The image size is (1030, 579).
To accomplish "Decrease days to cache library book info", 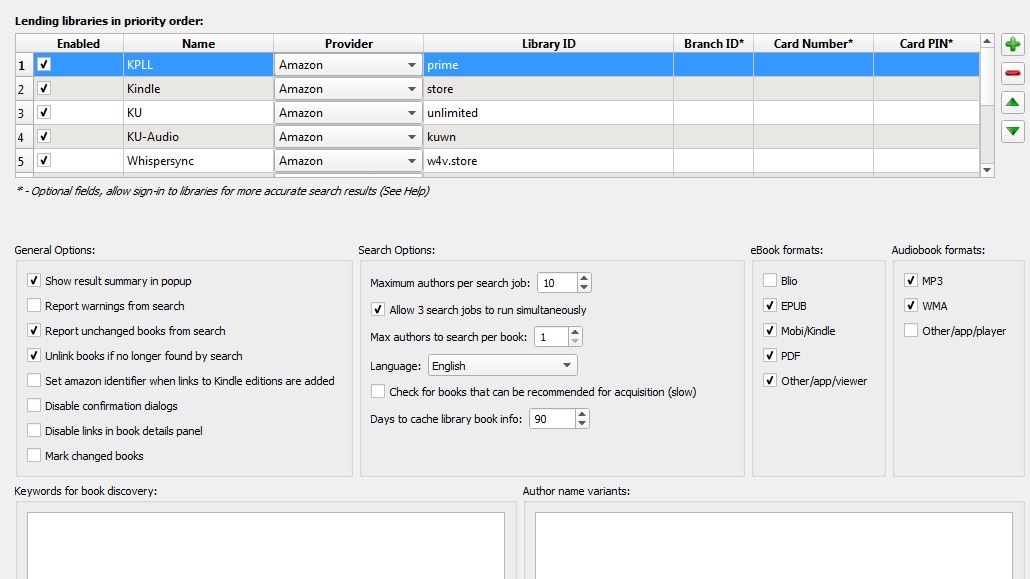I will [582, 423].
